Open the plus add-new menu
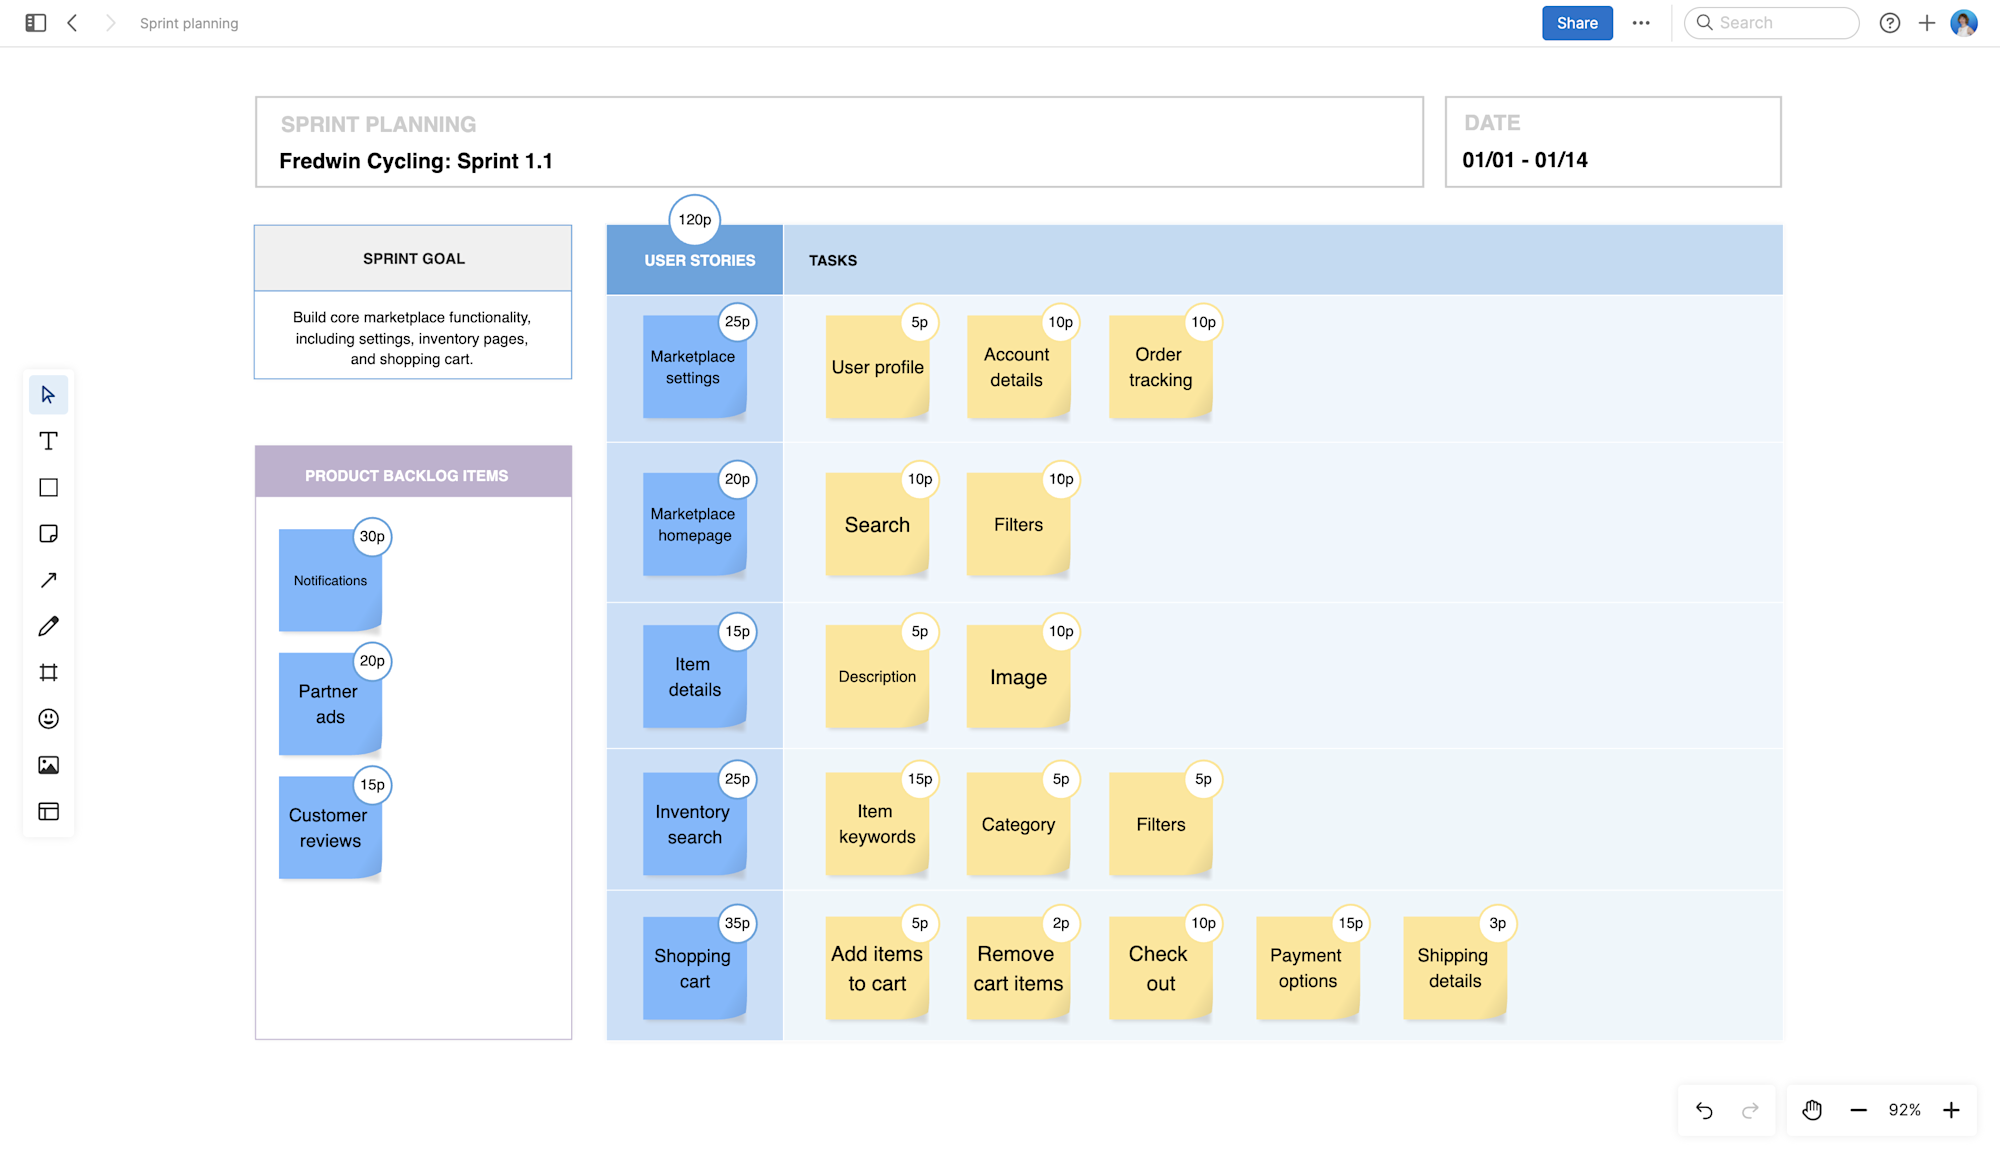The width and height of the screenshot is (2000, 1159). pos(1927,23)
